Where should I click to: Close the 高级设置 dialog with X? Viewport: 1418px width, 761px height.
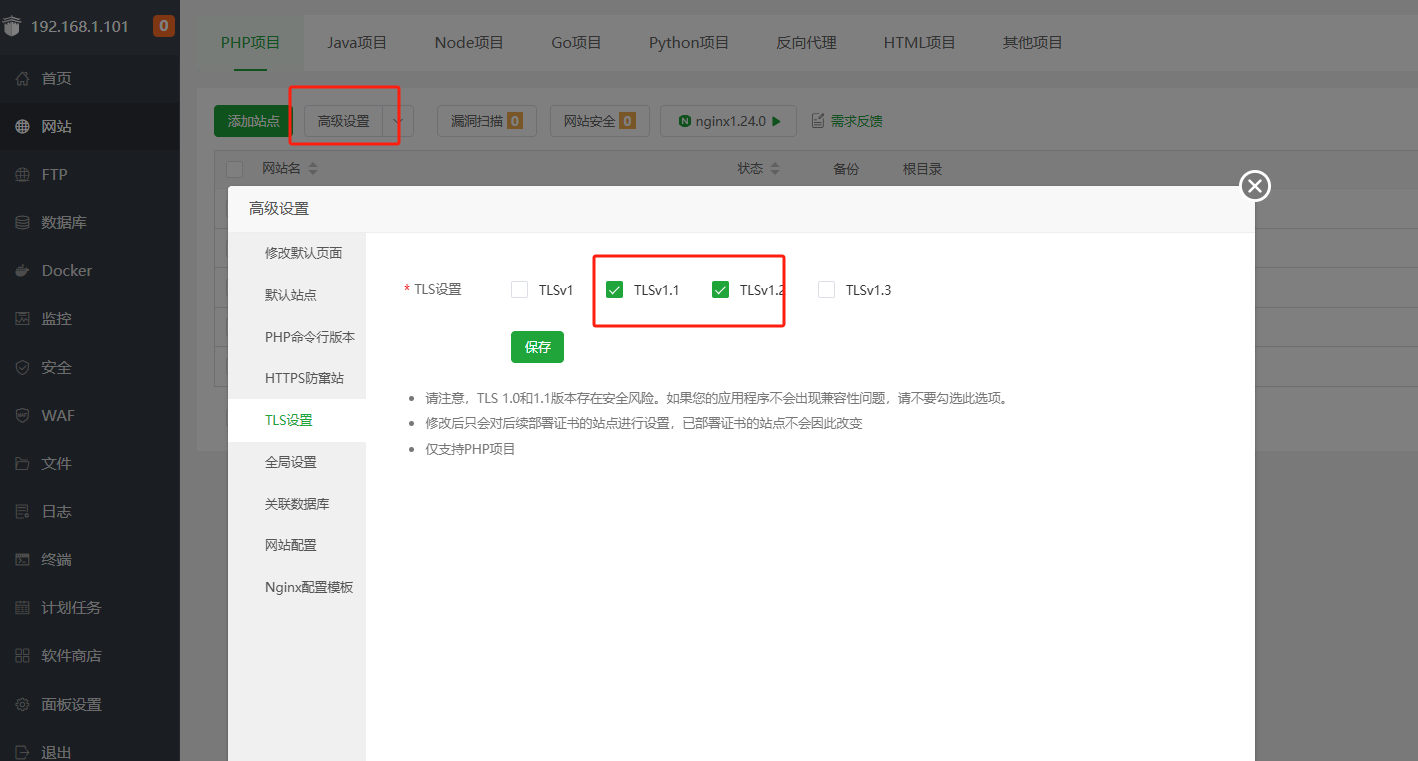(x=1255, y=186)
